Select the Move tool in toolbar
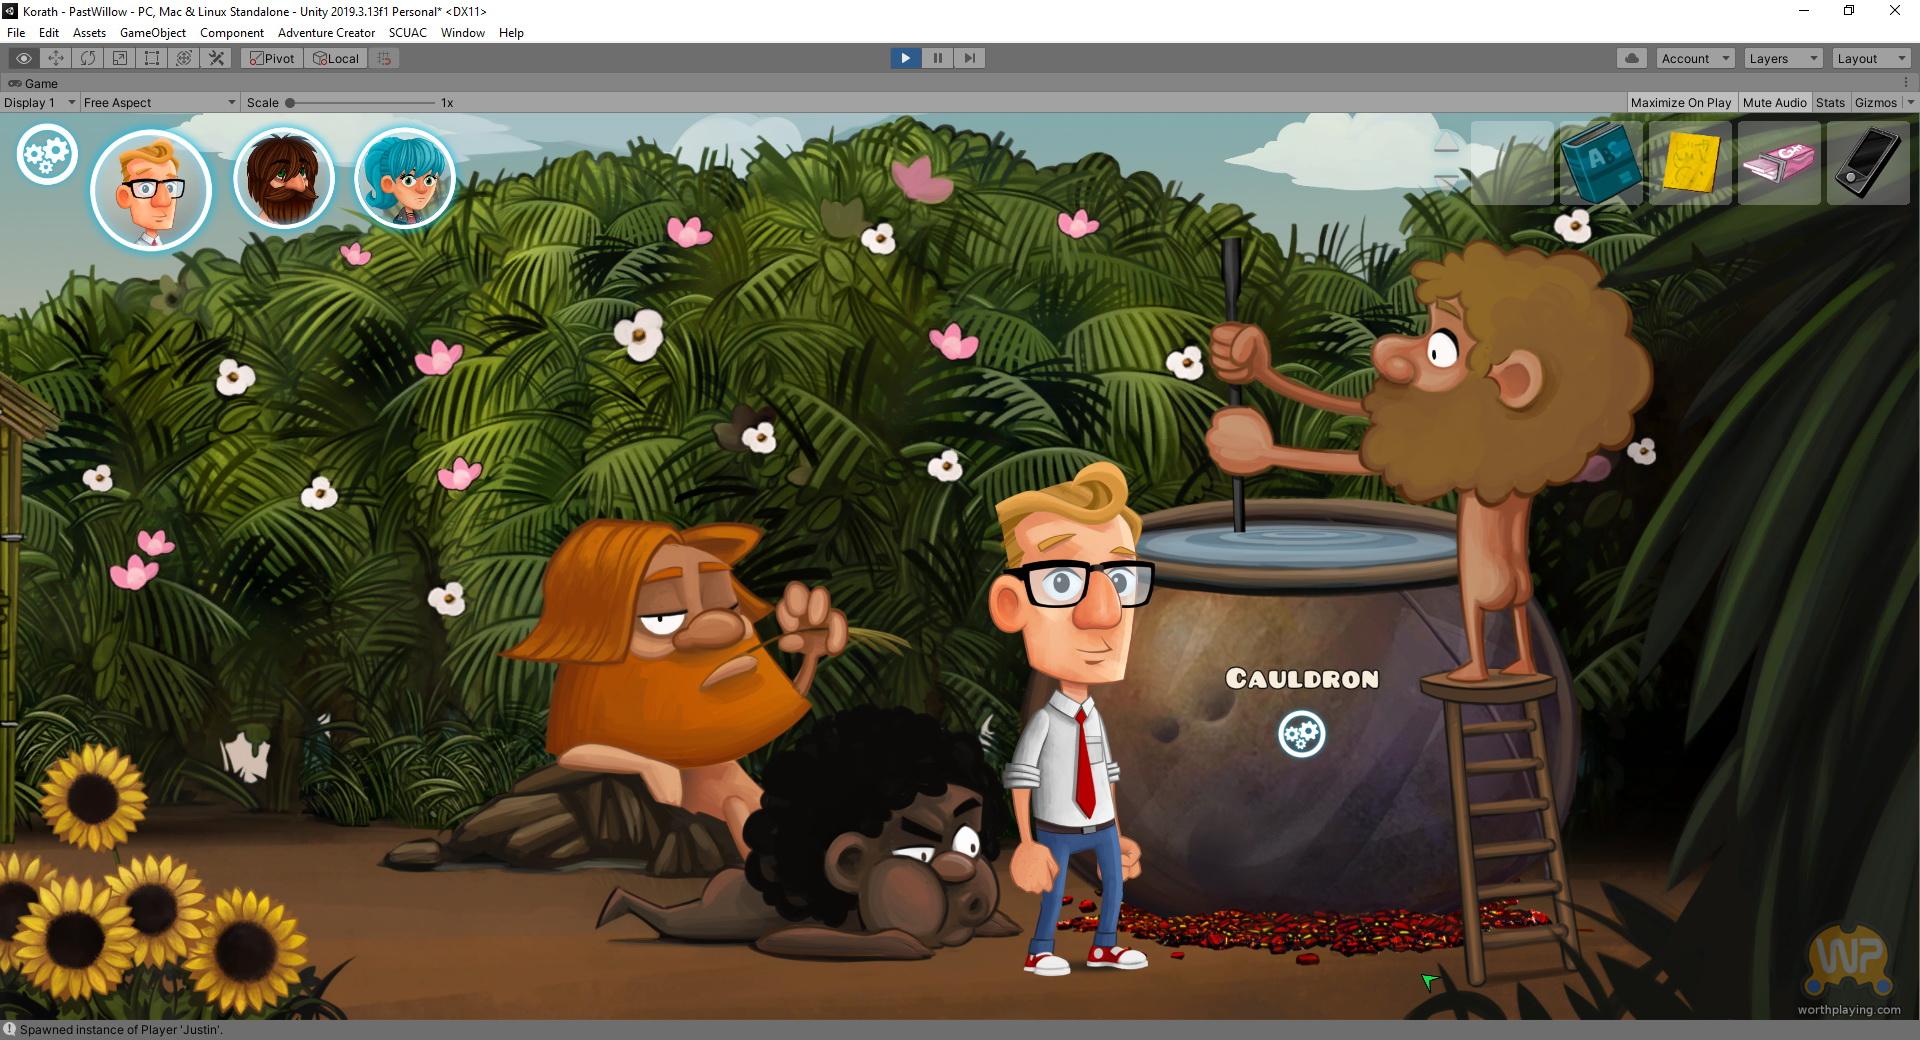This screenshot has height=1040, width=1920. [56, 58]
